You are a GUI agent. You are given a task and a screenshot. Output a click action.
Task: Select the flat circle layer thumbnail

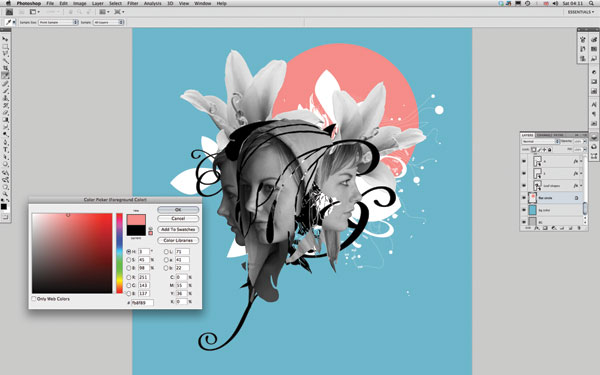click(x=533, y=198)
